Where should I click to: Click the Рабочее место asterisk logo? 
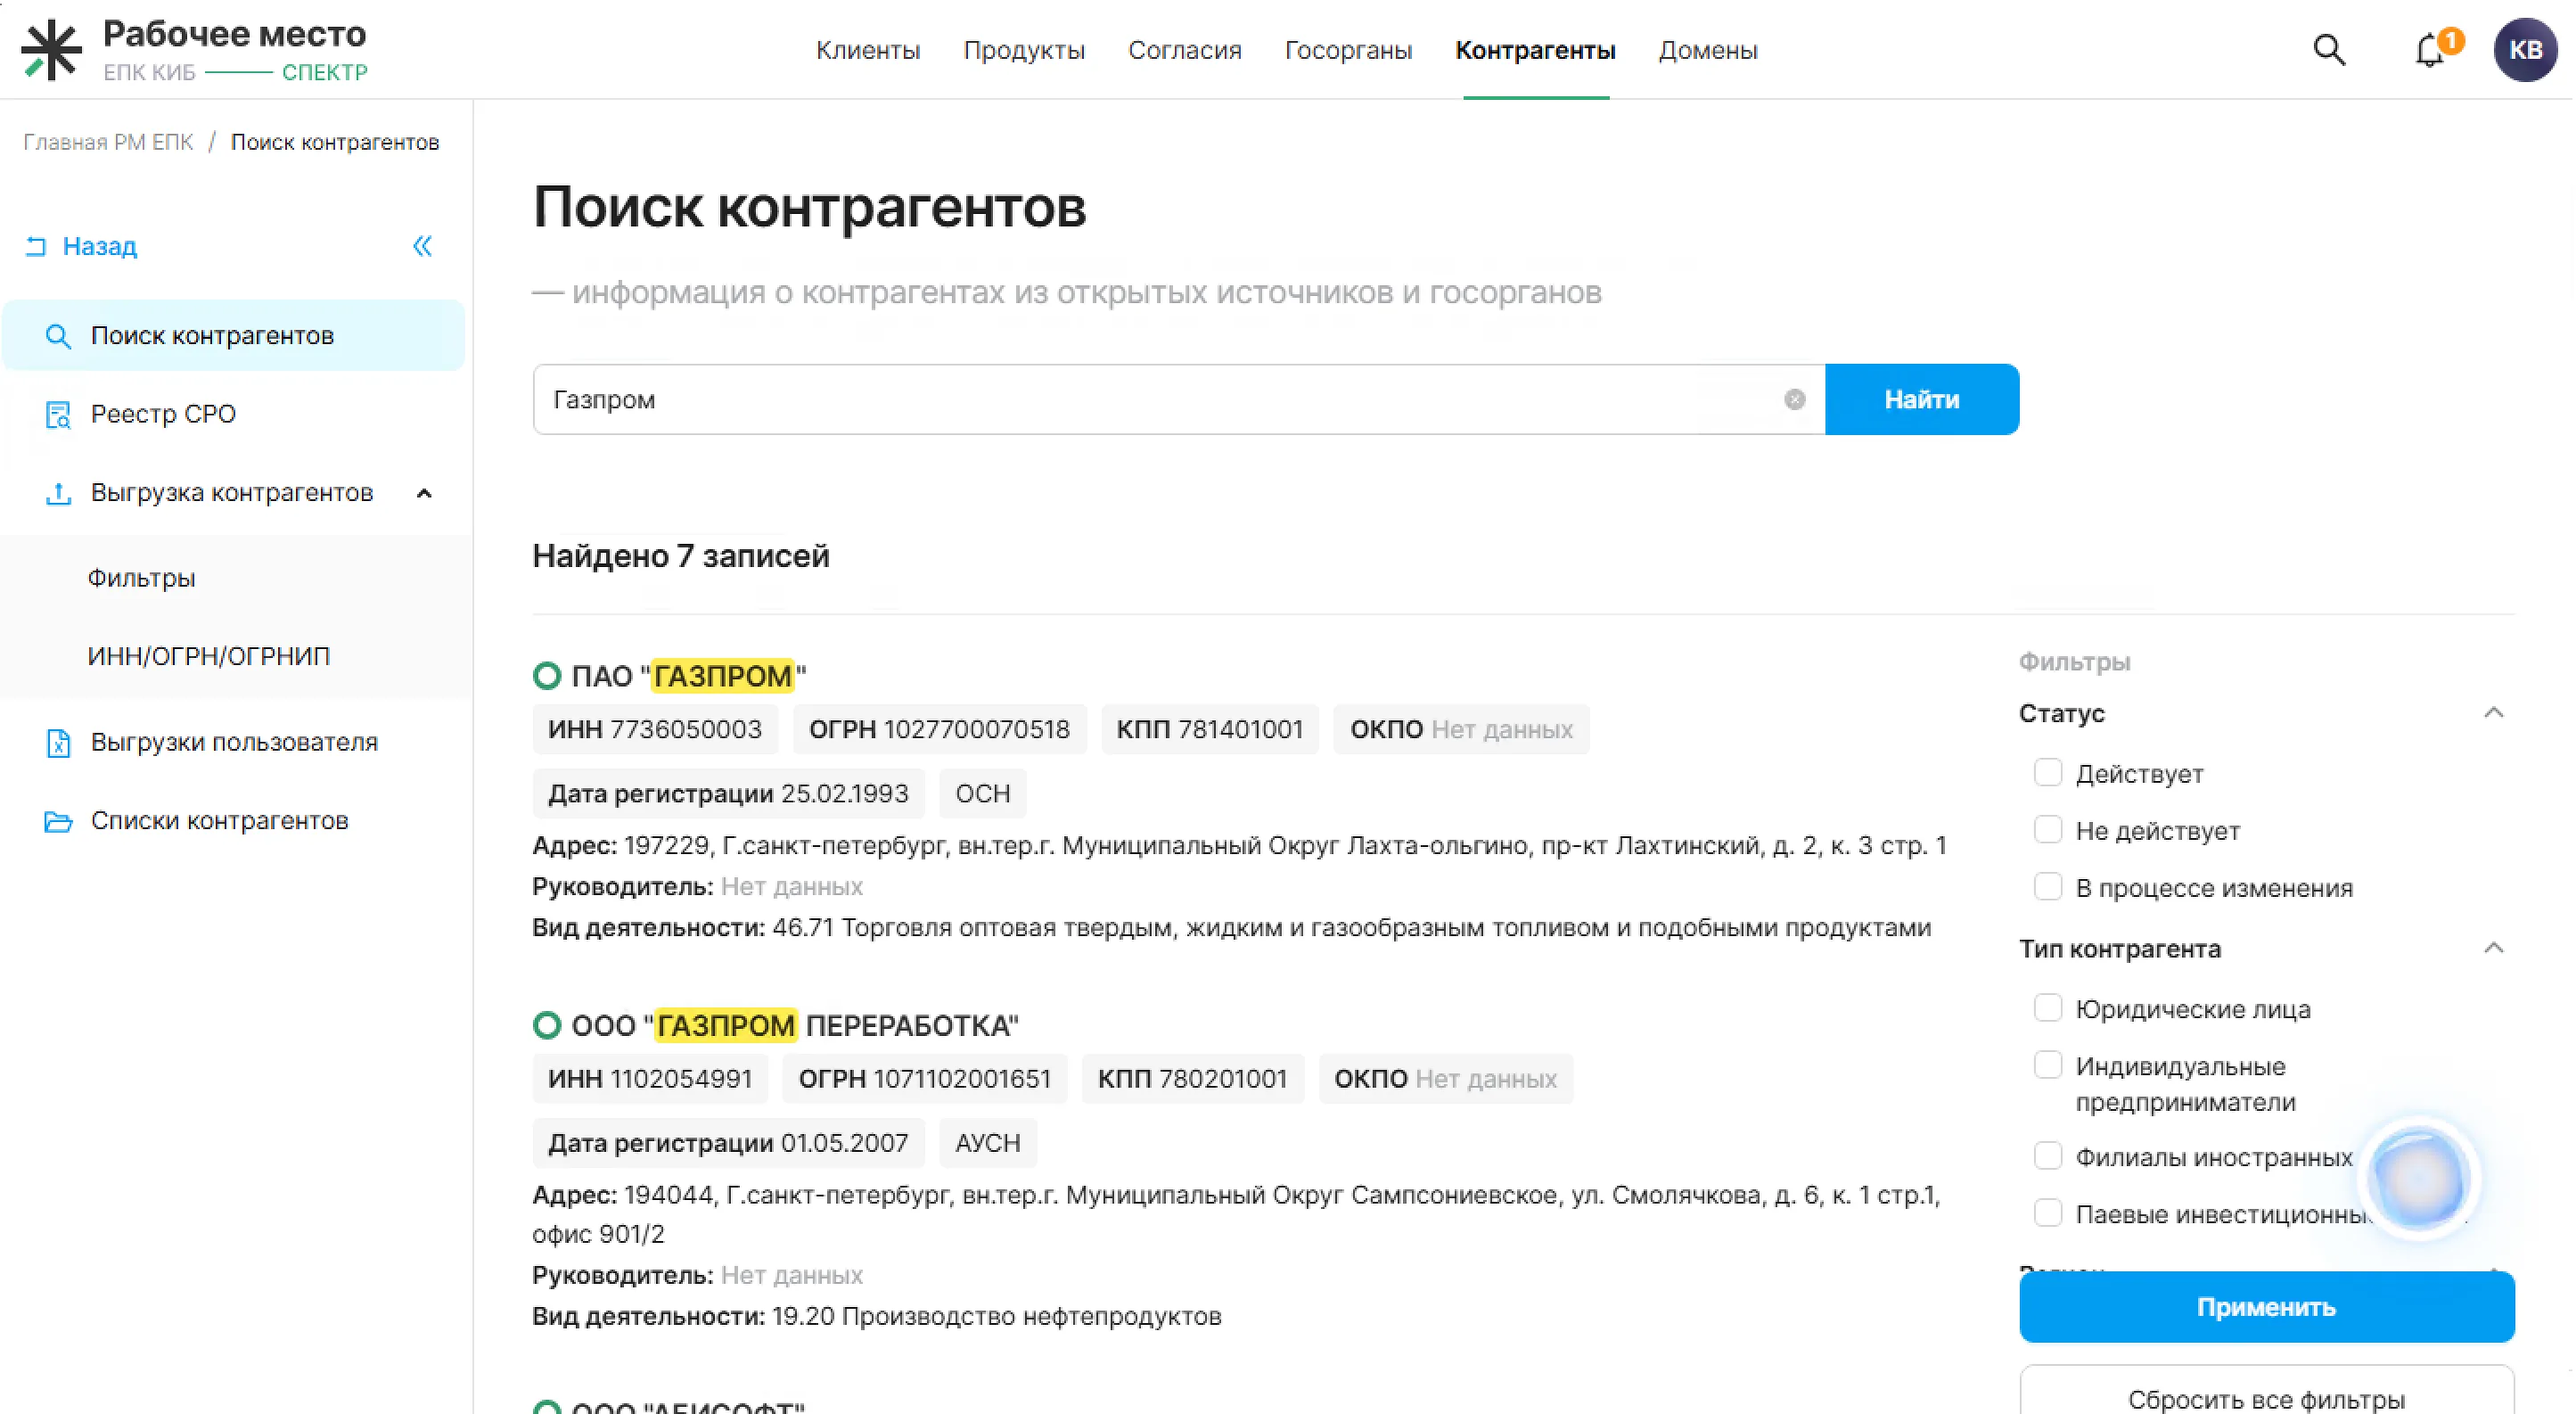[x=50, y=50]
